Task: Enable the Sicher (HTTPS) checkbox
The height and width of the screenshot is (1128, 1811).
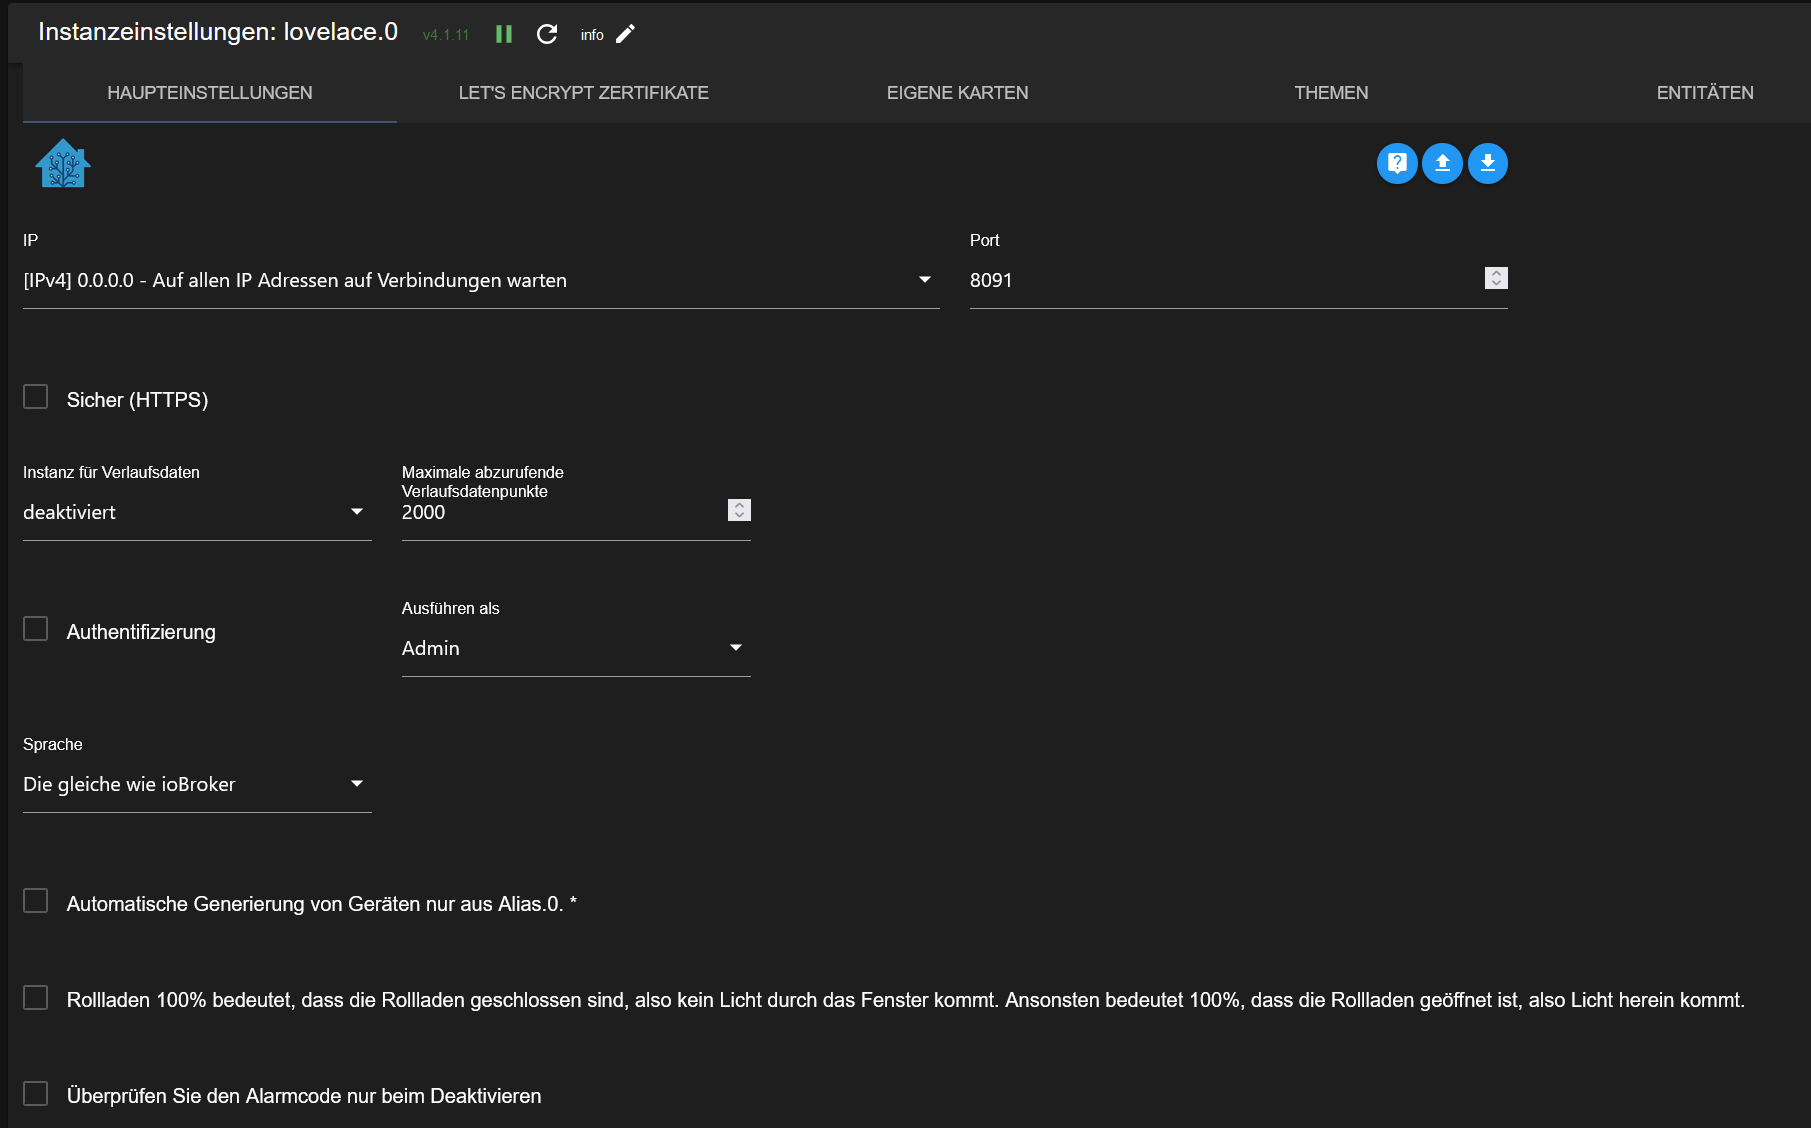Action: click(x=36, y=397)
